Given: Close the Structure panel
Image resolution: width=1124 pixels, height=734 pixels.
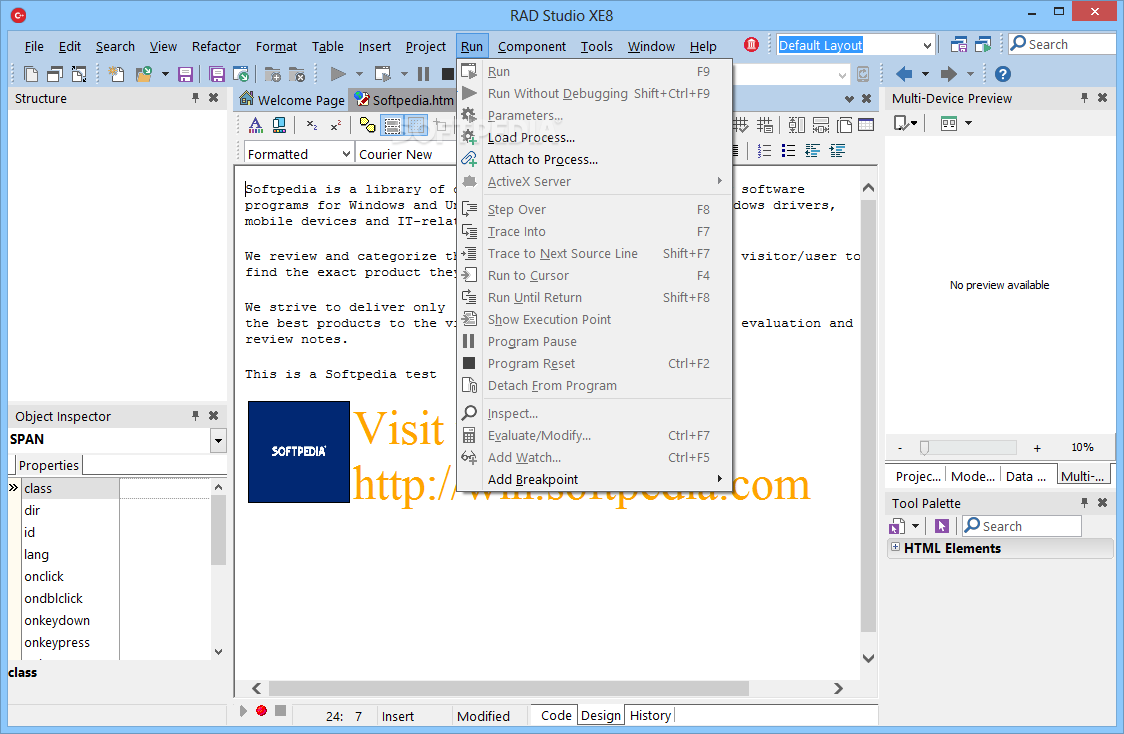Looking at the screenshot, I should point(214,97).
